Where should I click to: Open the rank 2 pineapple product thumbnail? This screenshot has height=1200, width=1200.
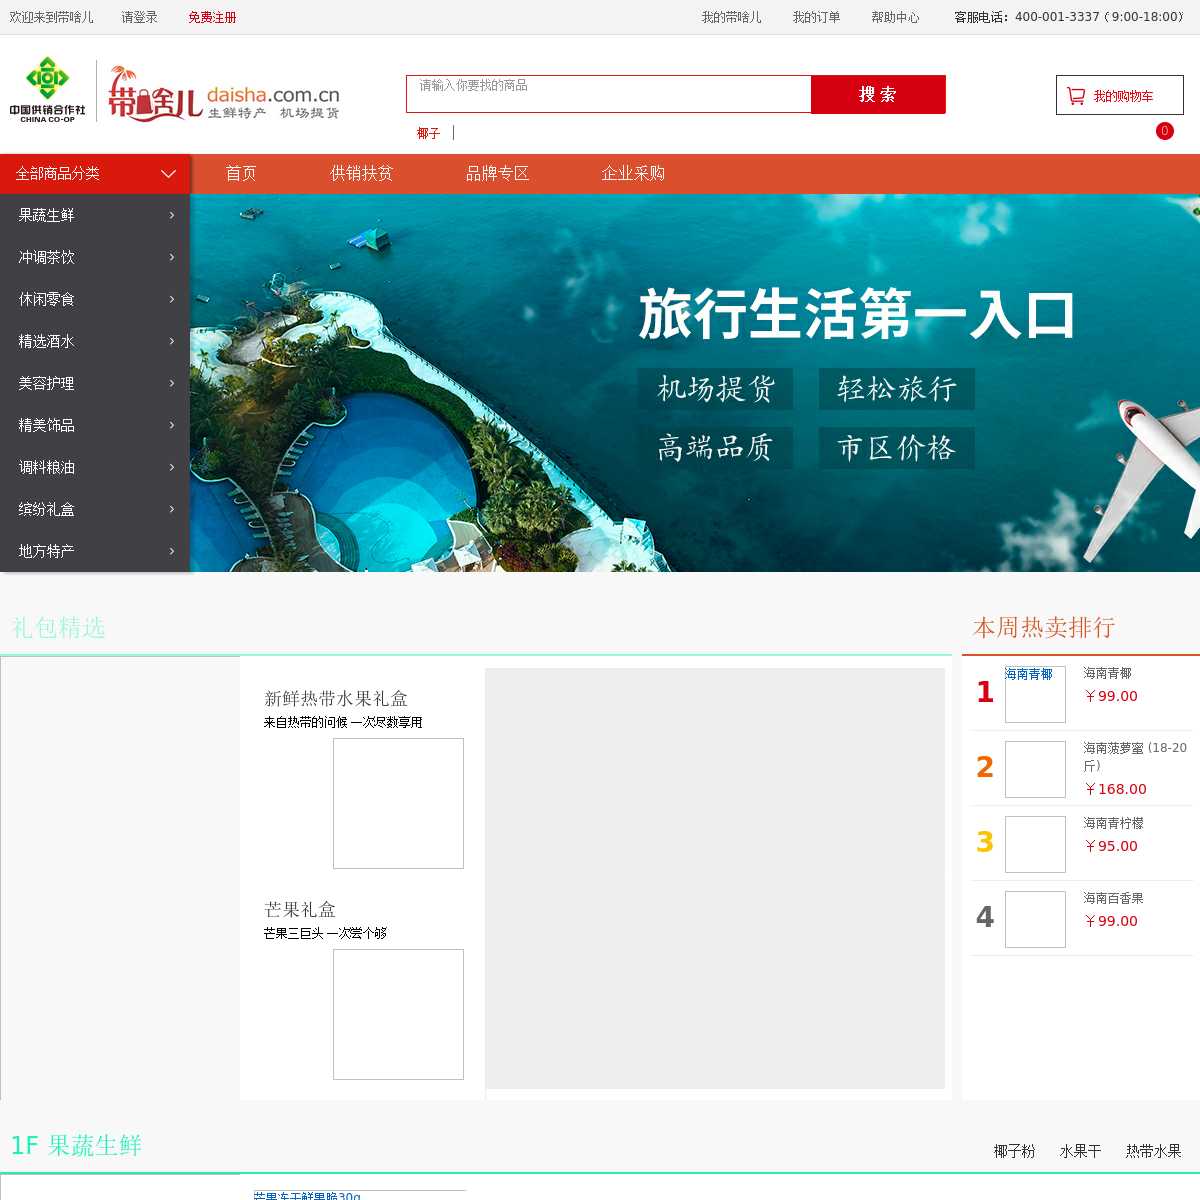pos(1034,769)
